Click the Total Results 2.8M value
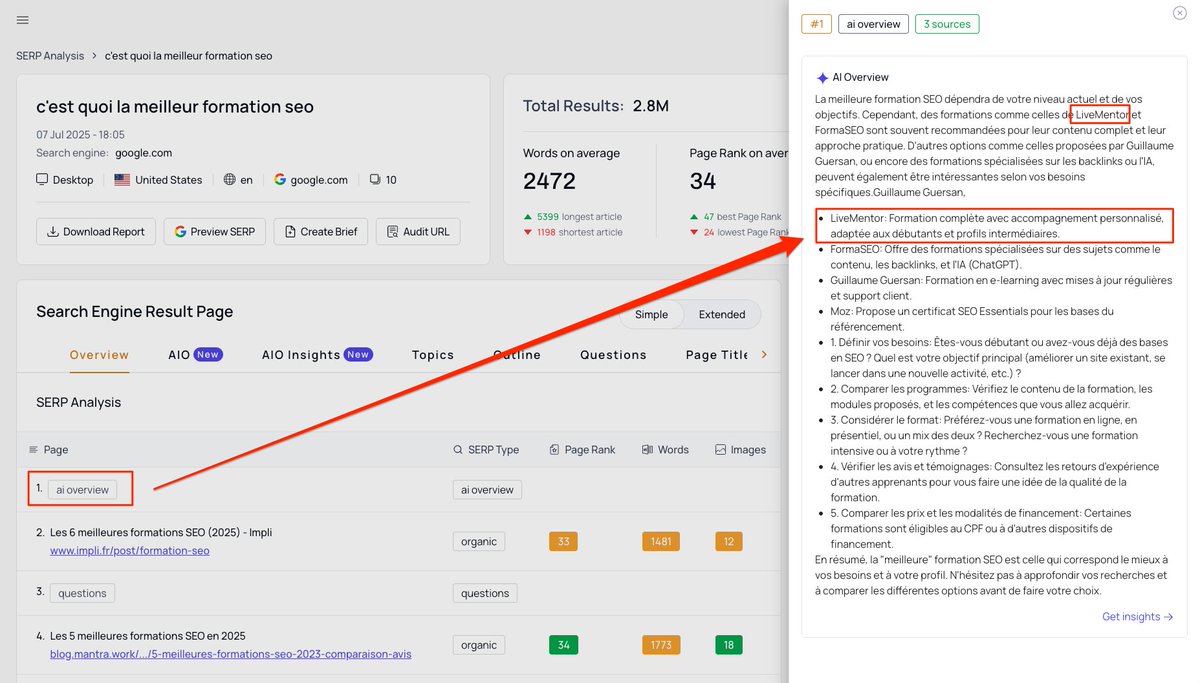This screenshot has height=683, width=1200. tap(650, 106)
